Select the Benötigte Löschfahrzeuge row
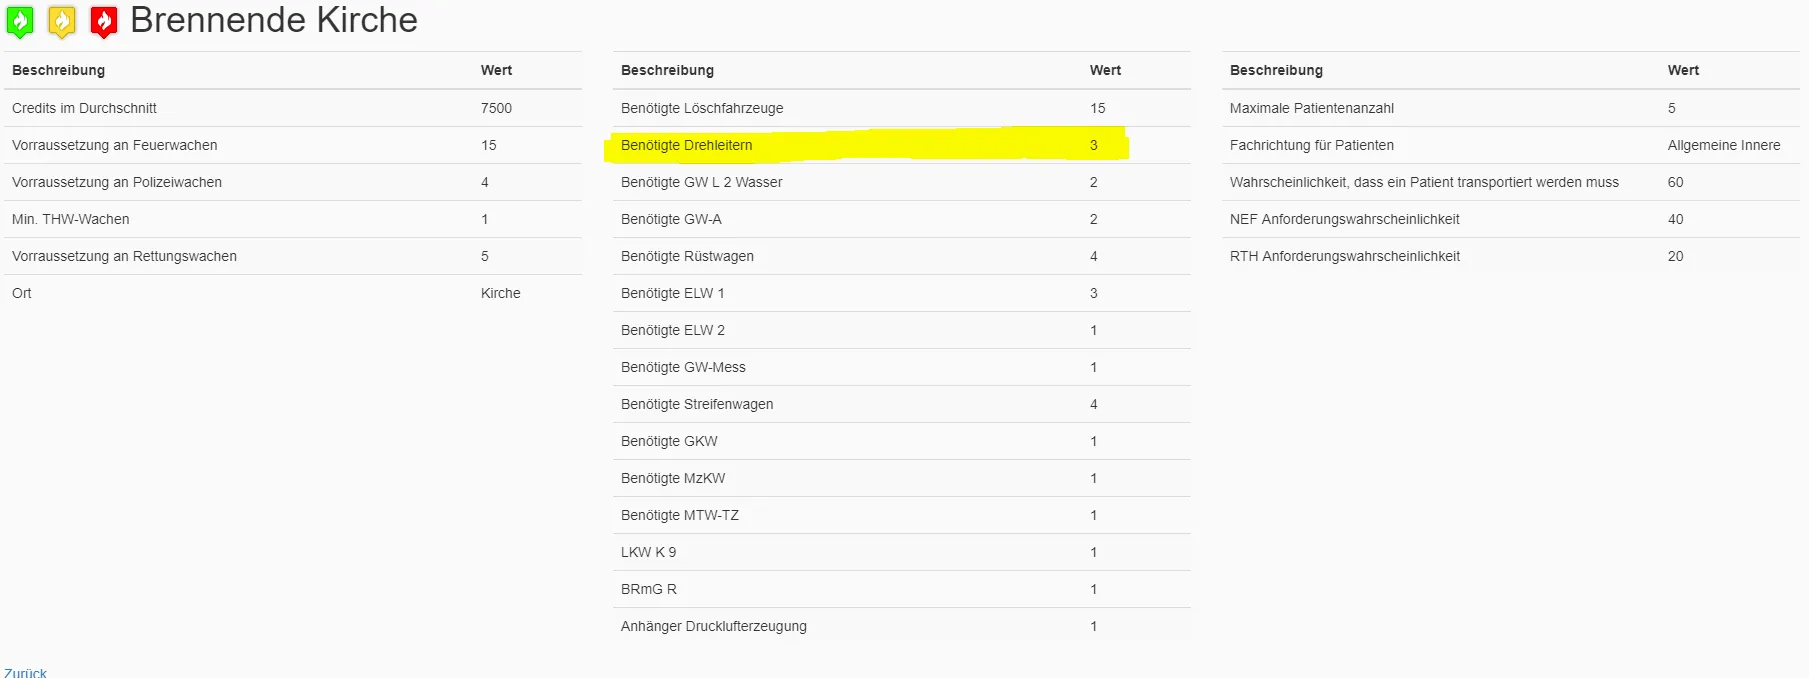 [702, 108]
